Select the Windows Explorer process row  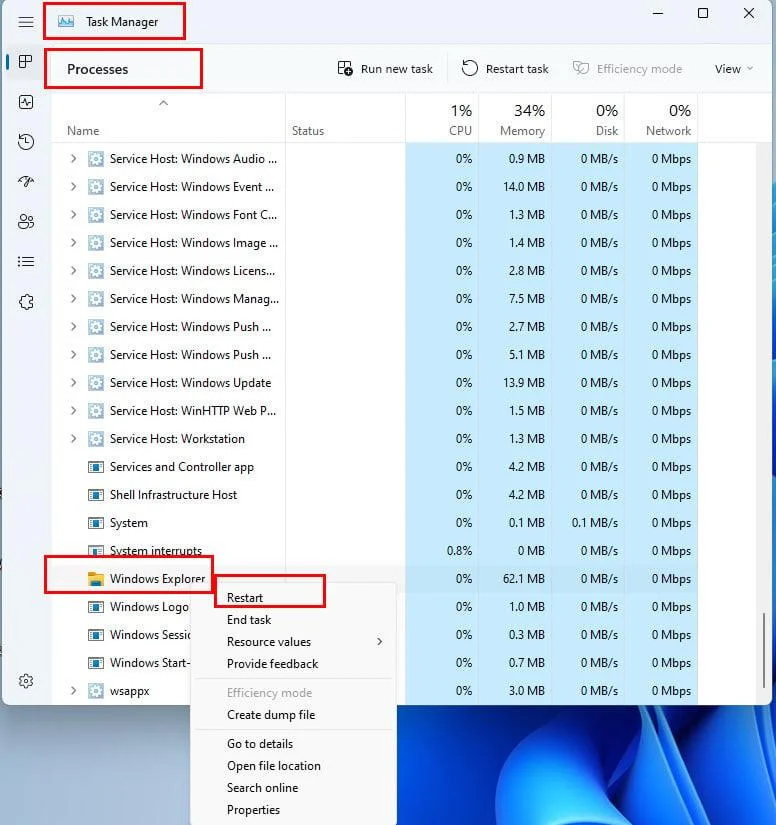pos(375,579)
